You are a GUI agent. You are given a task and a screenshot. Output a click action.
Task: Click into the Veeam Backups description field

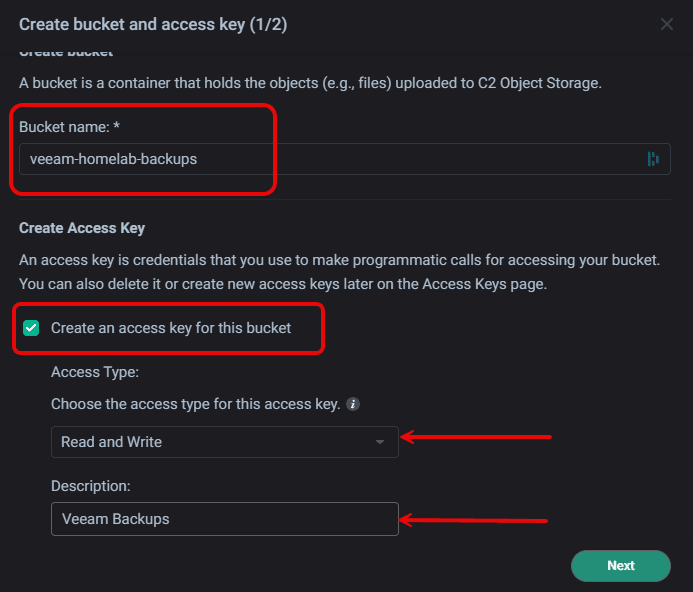click(224, 519)
